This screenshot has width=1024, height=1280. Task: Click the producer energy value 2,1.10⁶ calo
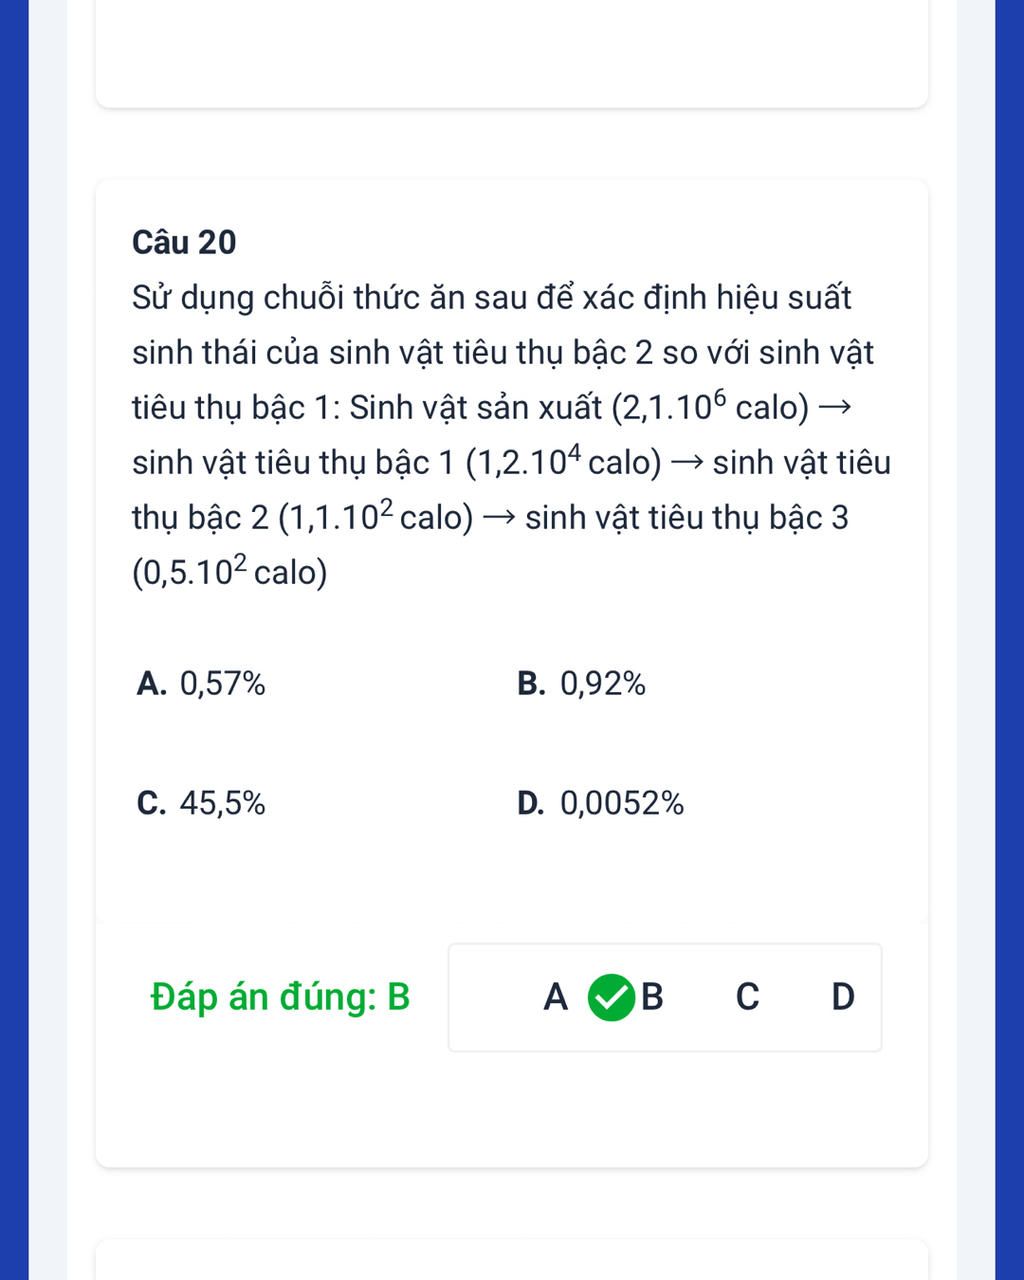[x=709, y=407]
